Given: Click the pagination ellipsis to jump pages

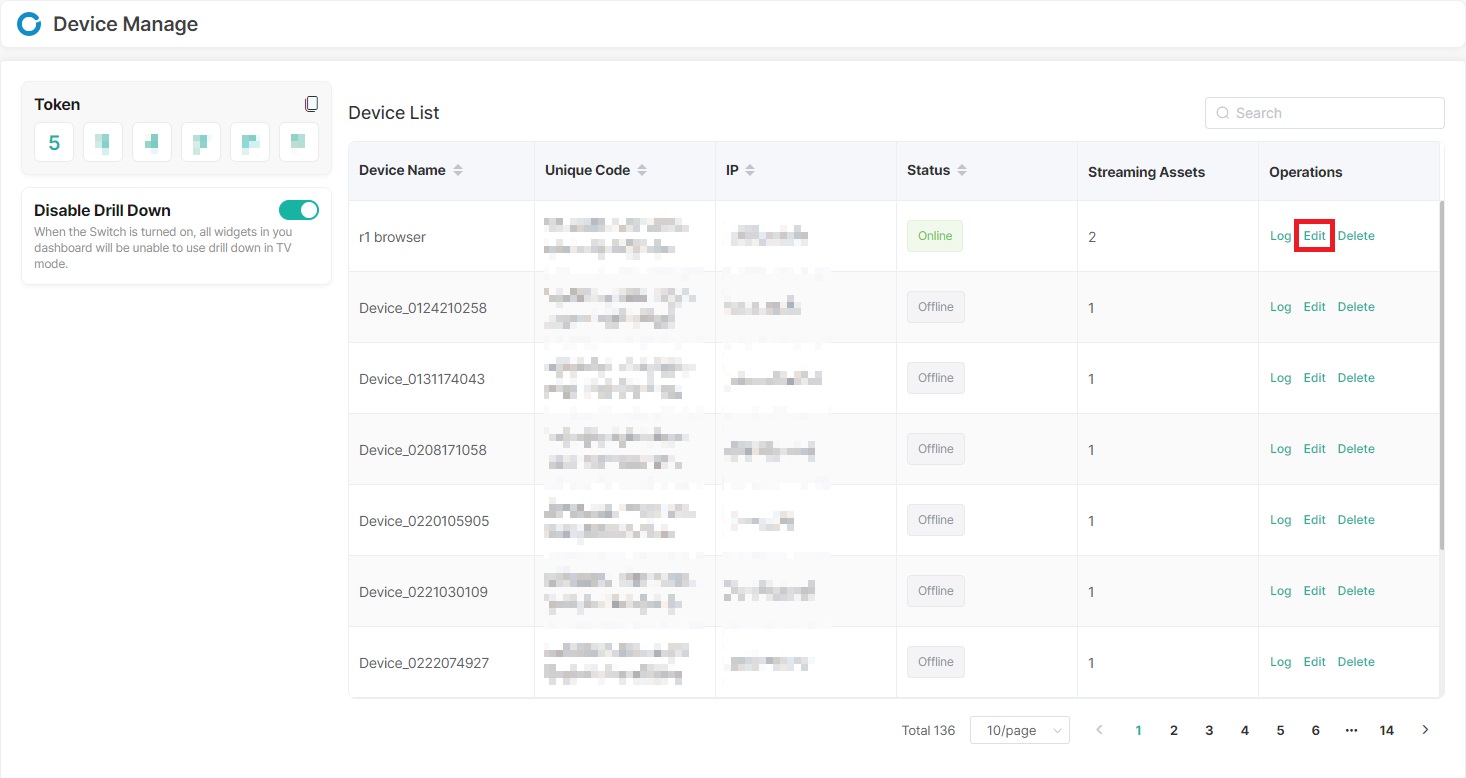Looking at the screenshot, I should click(1351, 730).
